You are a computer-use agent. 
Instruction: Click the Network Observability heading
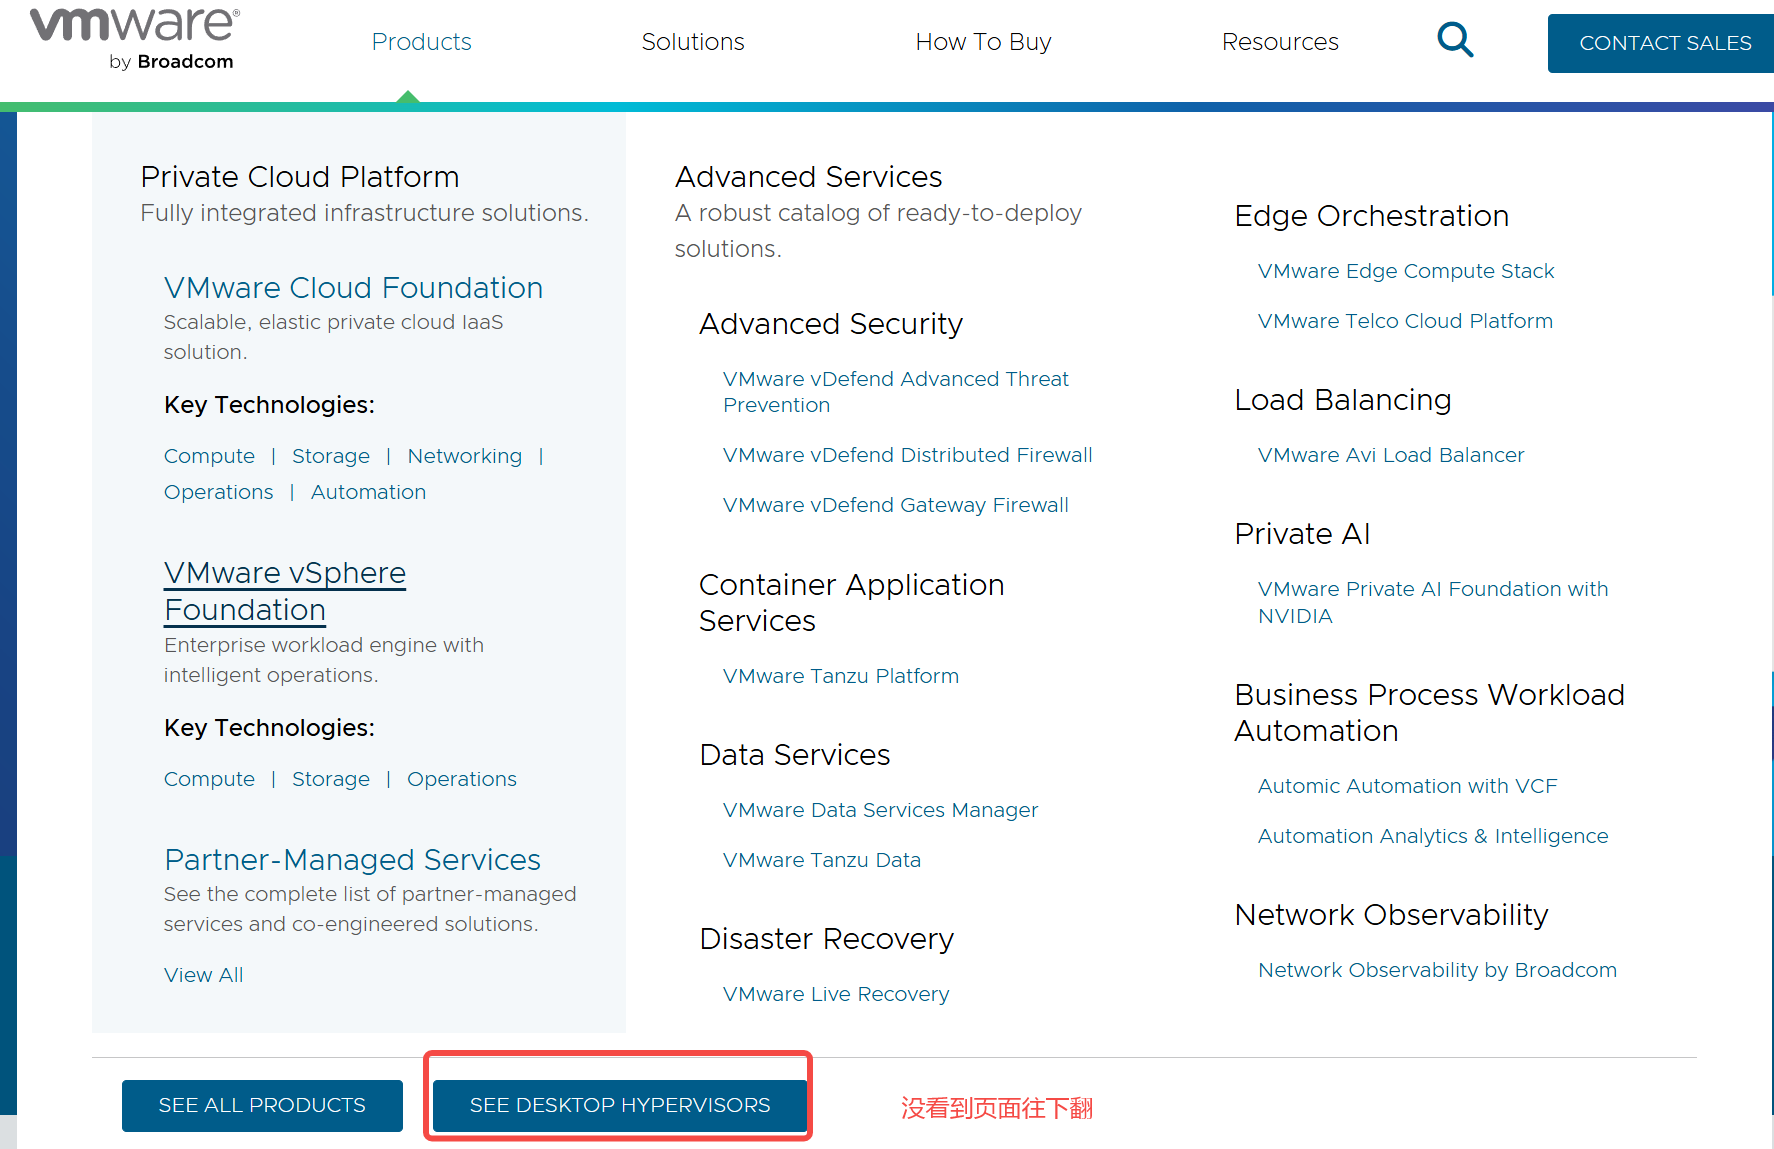tap(1392, 915)
